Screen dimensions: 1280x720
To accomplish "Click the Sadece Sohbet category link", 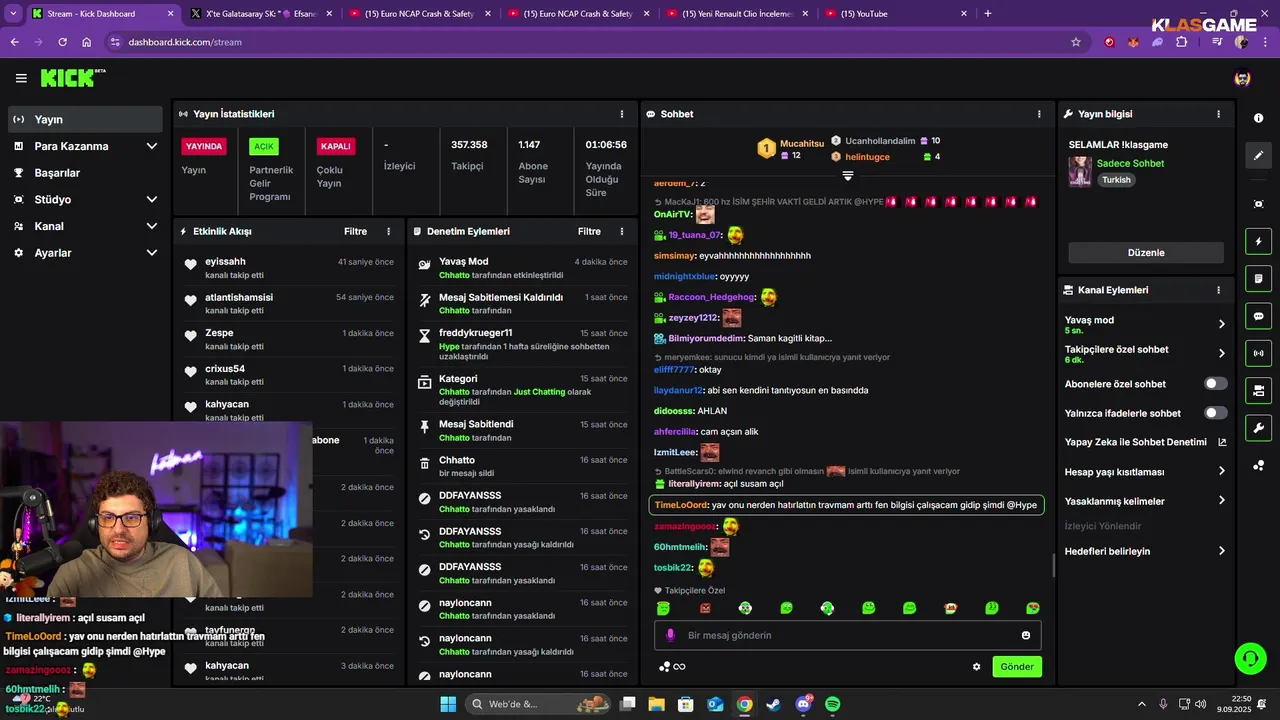I will coord(1130,163).
